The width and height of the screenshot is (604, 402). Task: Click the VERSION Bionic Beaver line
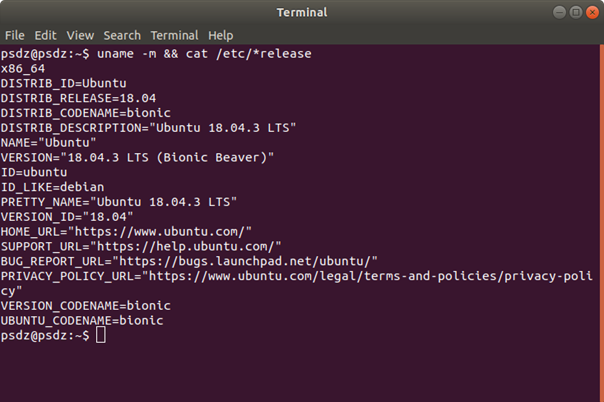point(137,157)
